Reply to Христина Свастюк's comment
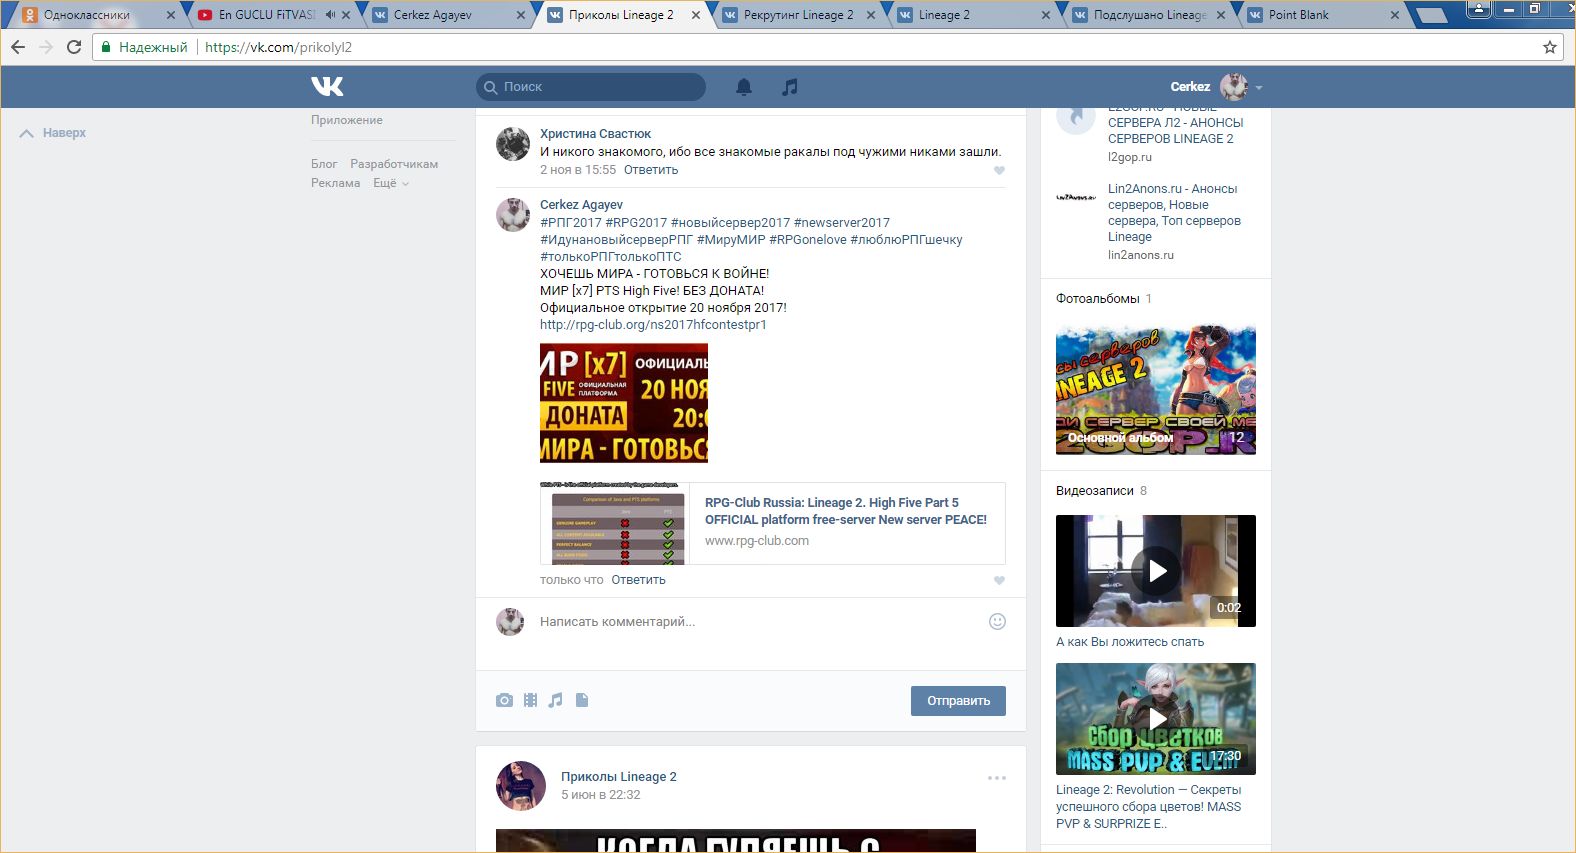Image resolution: width=1576 pixels, height=853 pixels. pyautogui.click(x=651, y=170)
